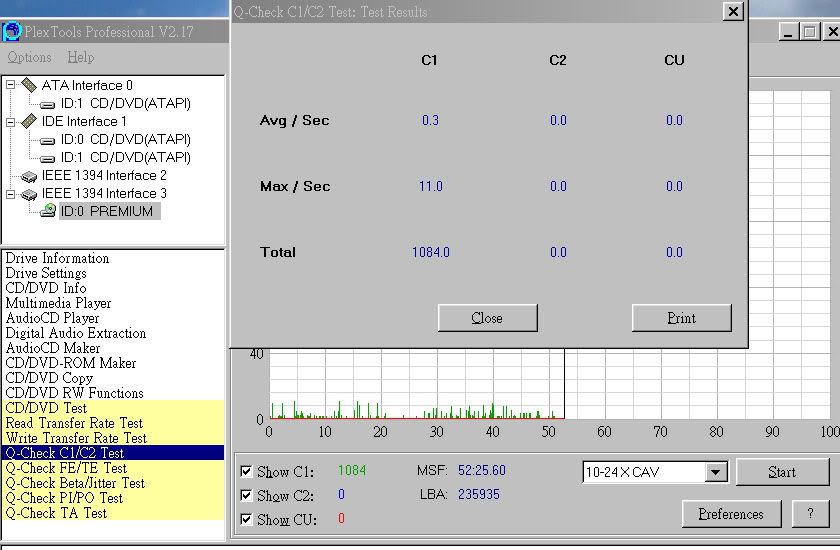
Task: Click the LBA value 235935
Action: coord(478,494)
